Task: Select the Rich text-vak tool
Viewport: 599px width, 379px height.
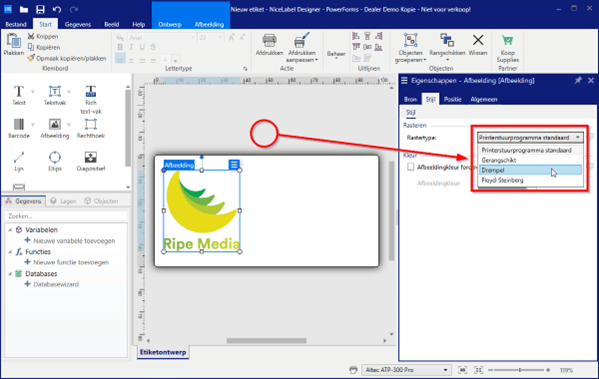Action: (x=91, y=99)
